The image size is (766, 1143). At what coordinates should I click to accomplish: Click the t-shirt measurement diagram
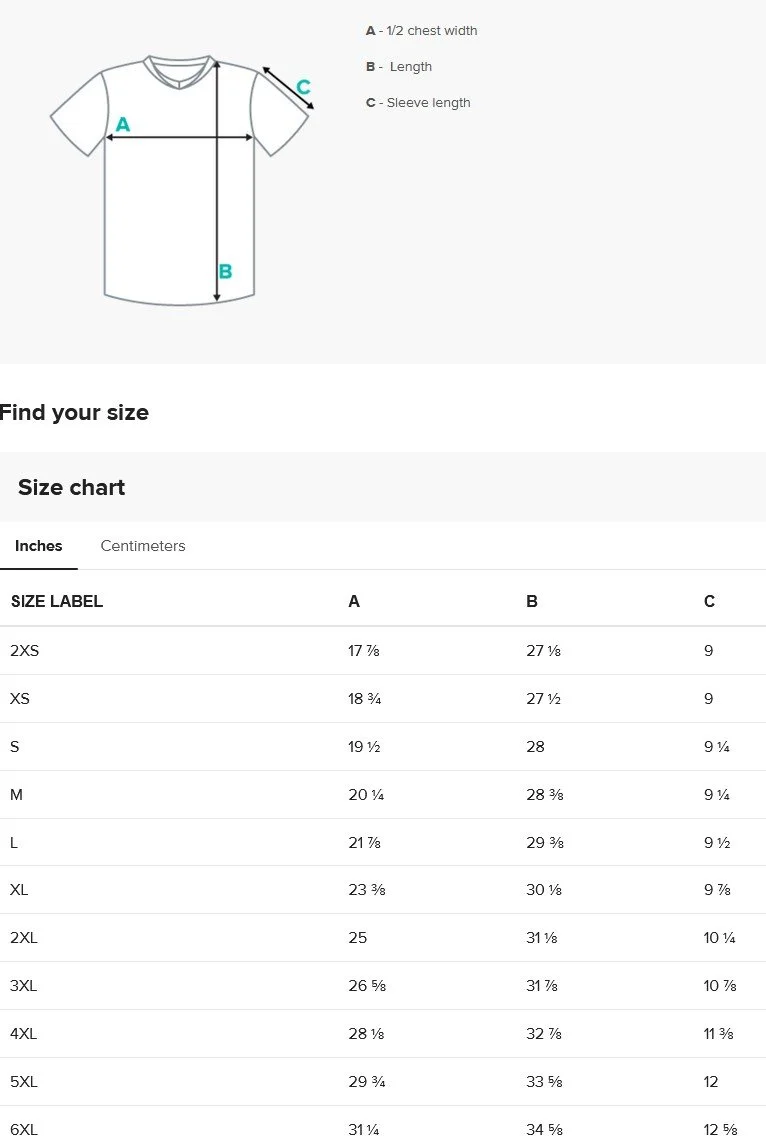click(x=181, y=179)
